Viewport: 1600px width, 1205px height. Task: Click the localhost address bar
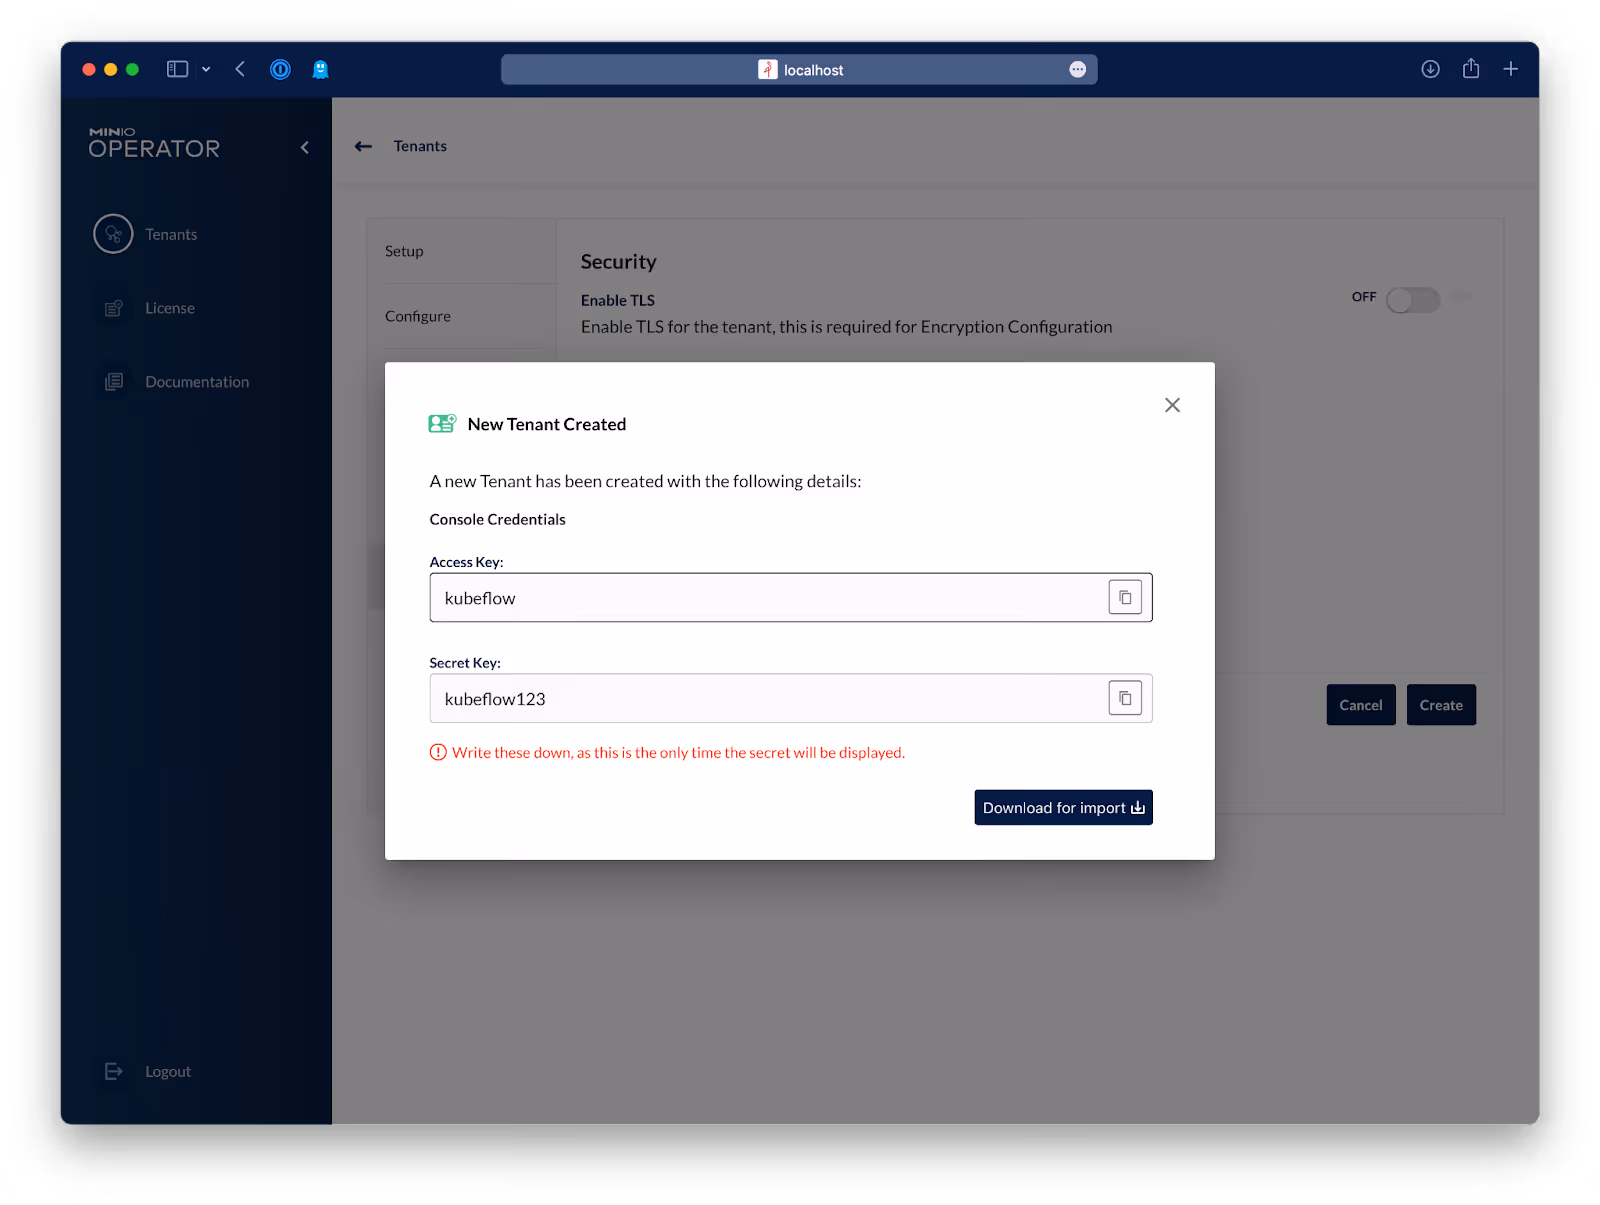coord(799,69)
